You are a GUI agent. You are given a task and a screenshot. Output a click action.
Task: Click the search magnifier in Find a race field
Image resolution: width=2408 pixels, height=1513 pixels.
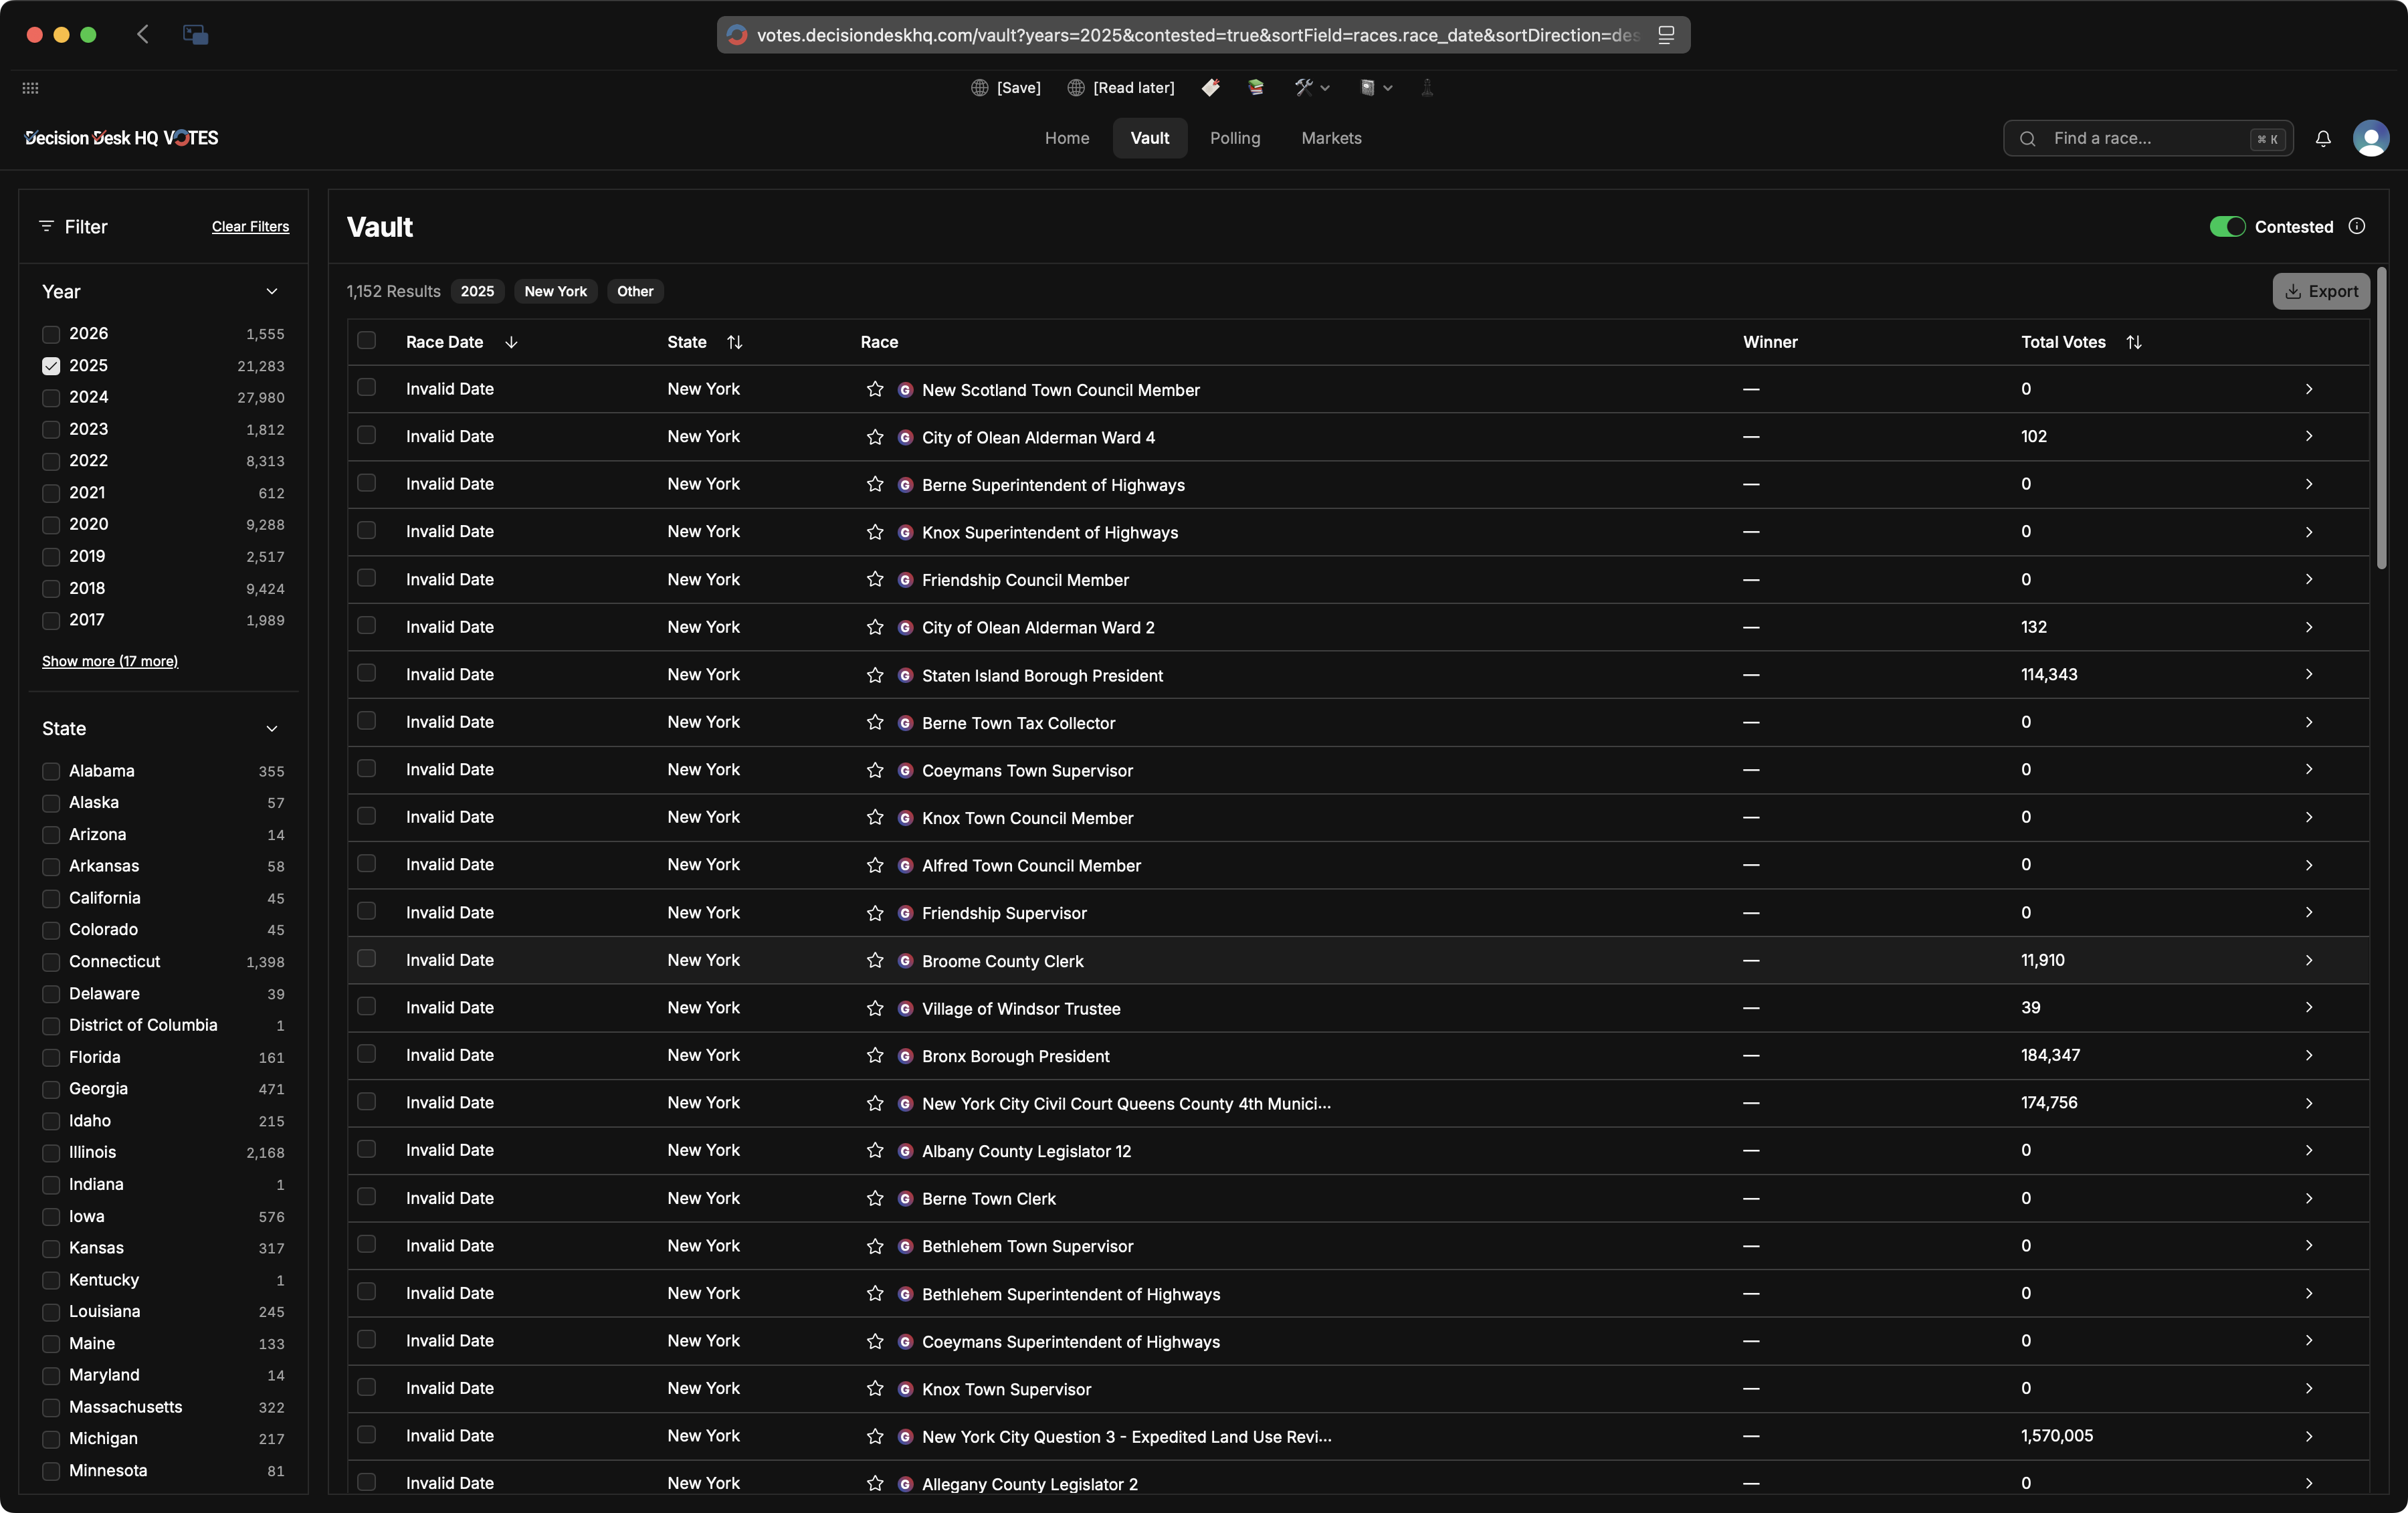[2028, 138]
